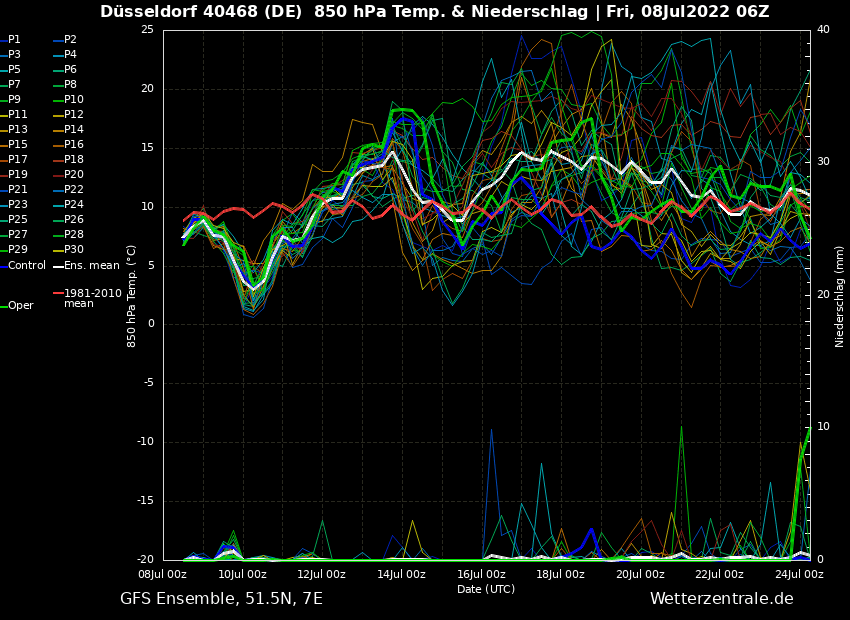
Task: Click the 25 temperature axis tick
Action: pos(147,30)
